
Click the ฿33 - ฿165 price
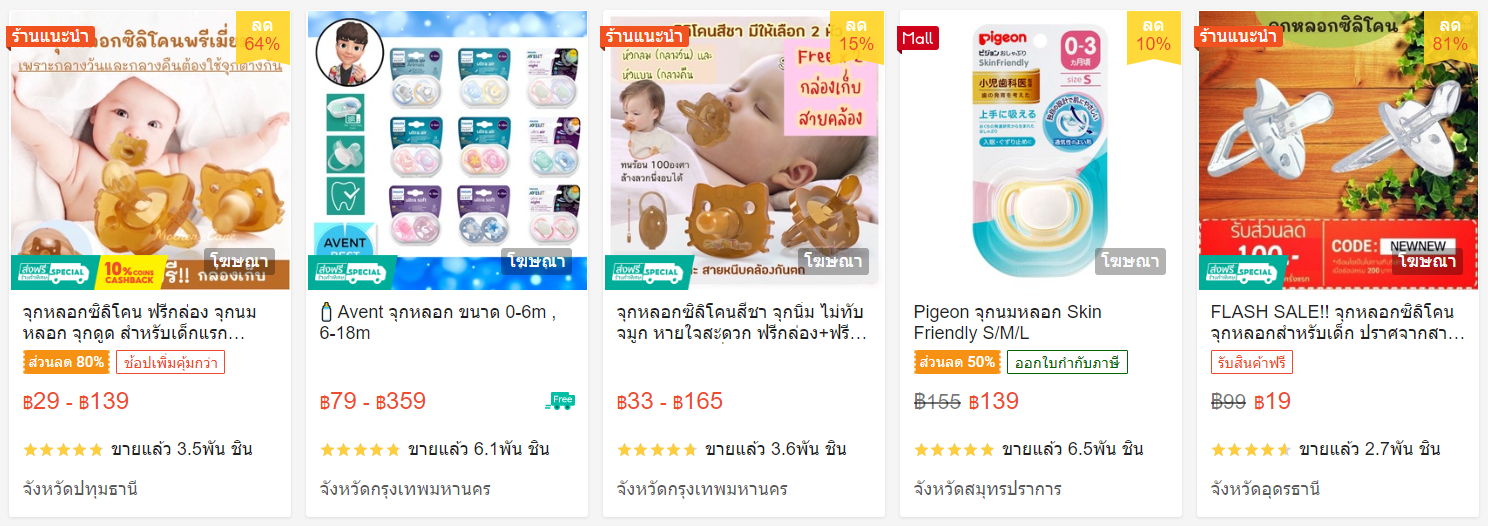669,402
